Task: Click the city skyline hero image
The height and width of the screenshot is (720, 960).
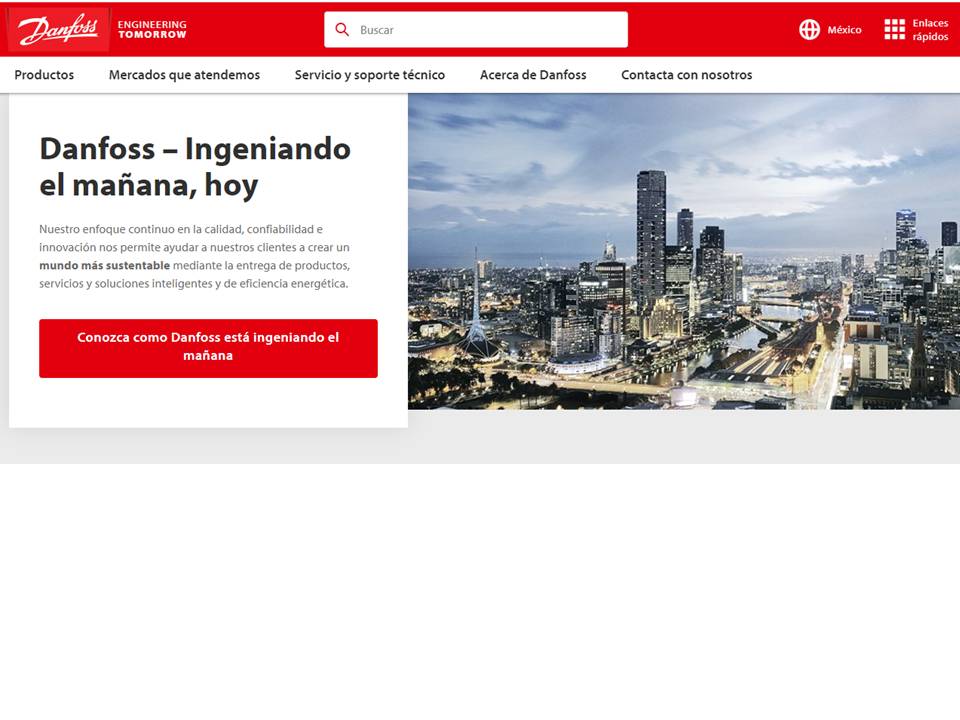Action: [684, 251]
